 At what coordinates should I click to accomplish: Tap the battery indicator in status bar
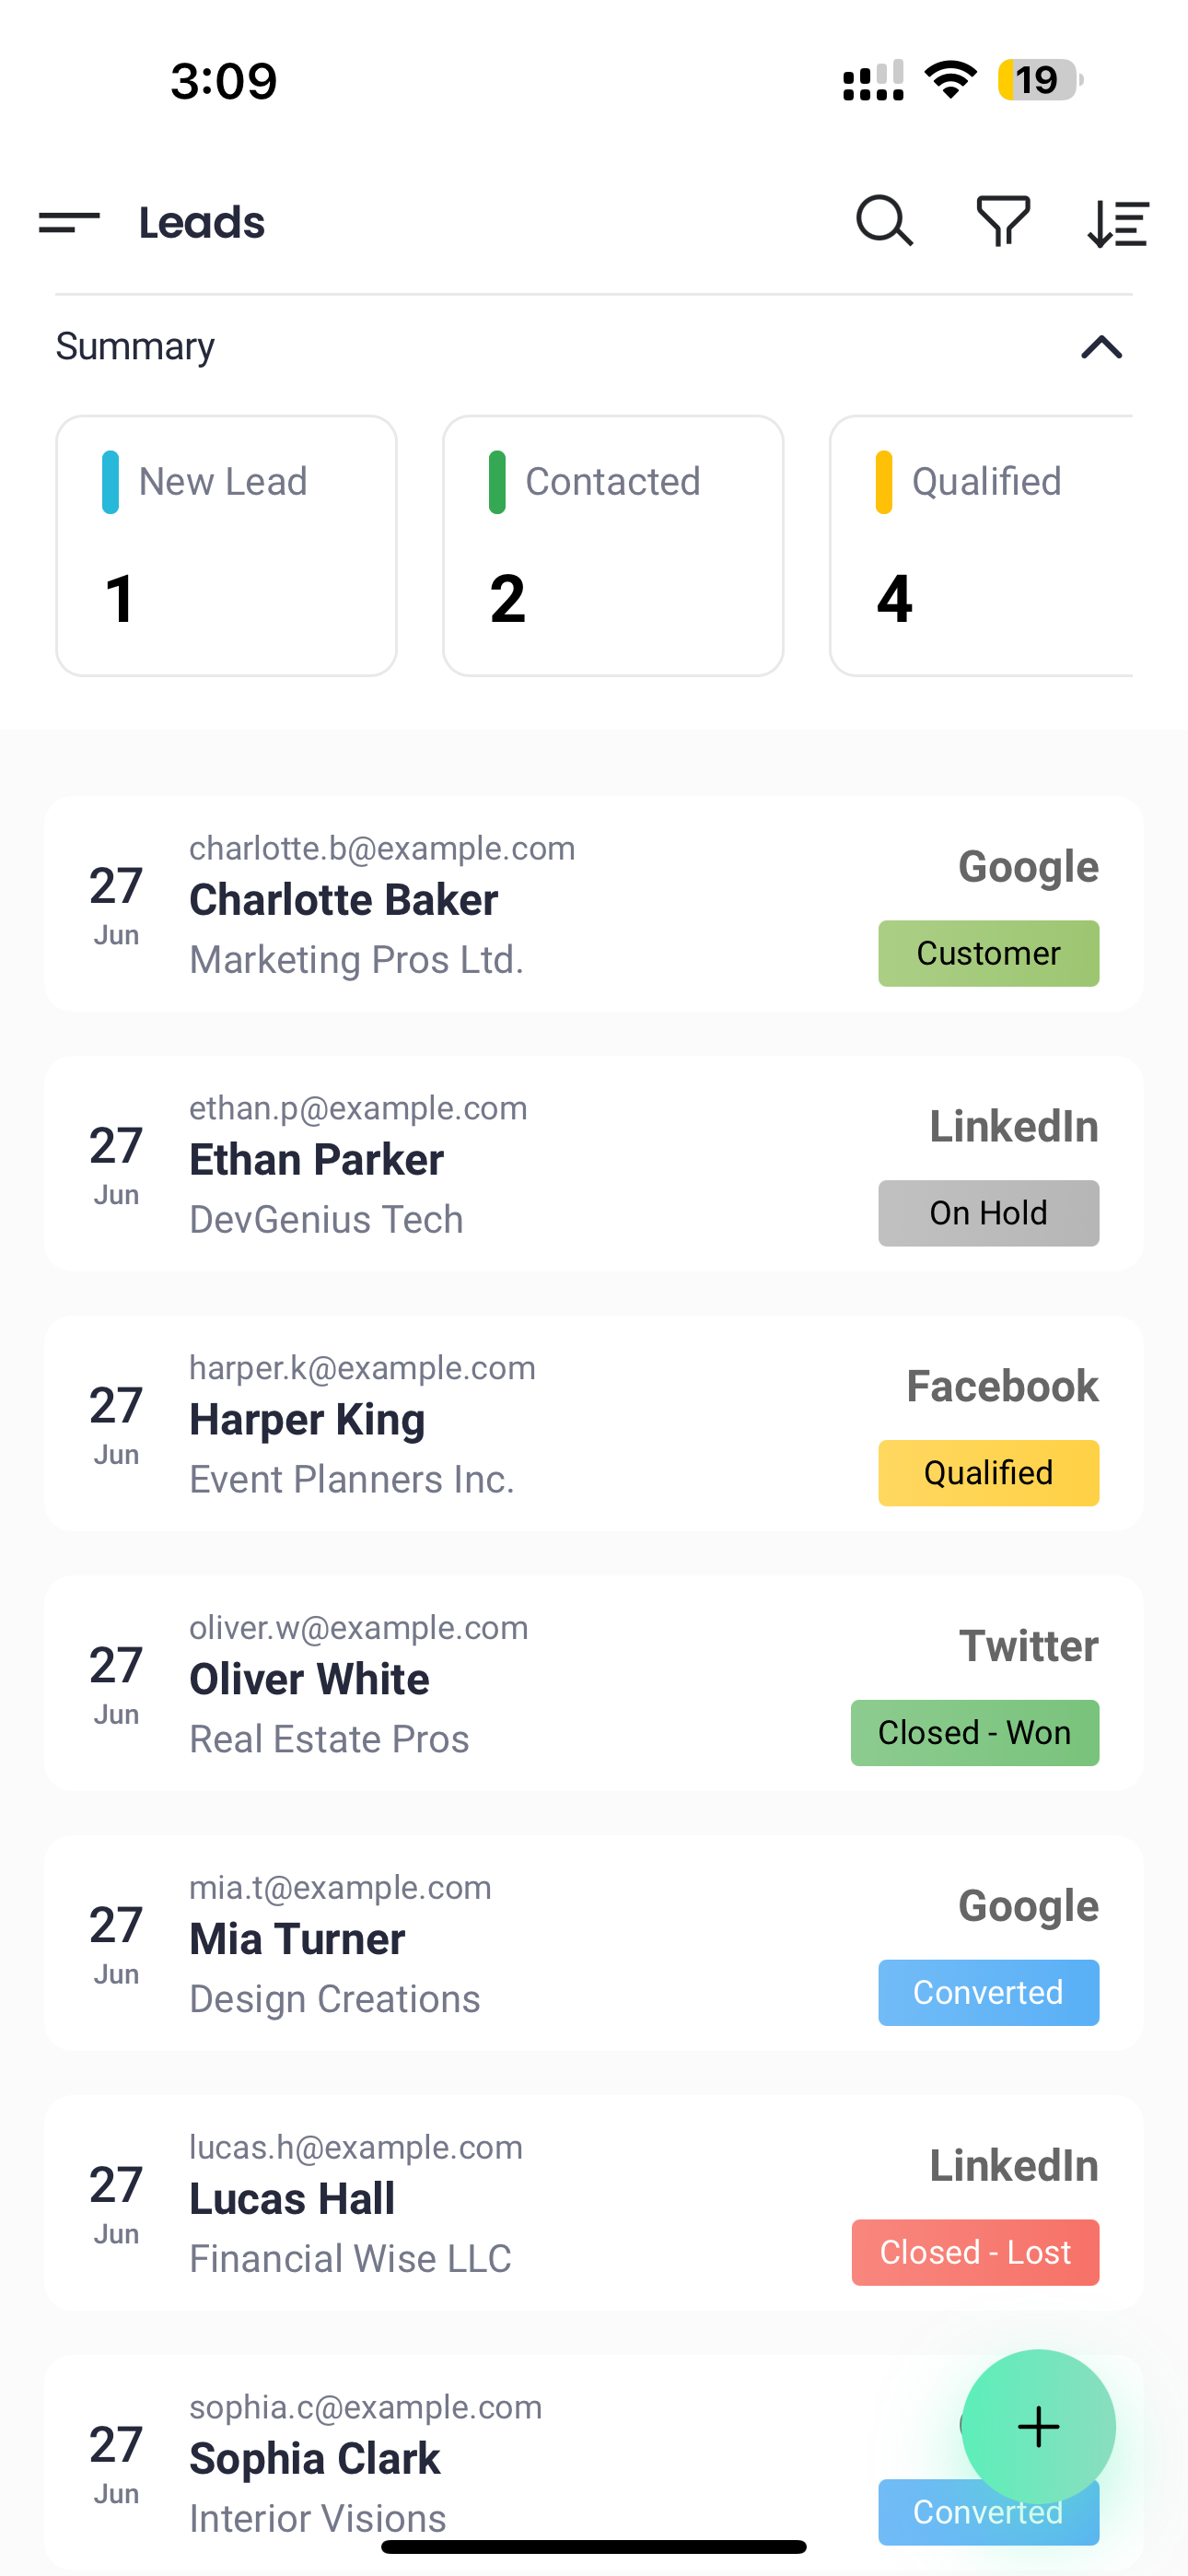click(x=1039, y=80)
